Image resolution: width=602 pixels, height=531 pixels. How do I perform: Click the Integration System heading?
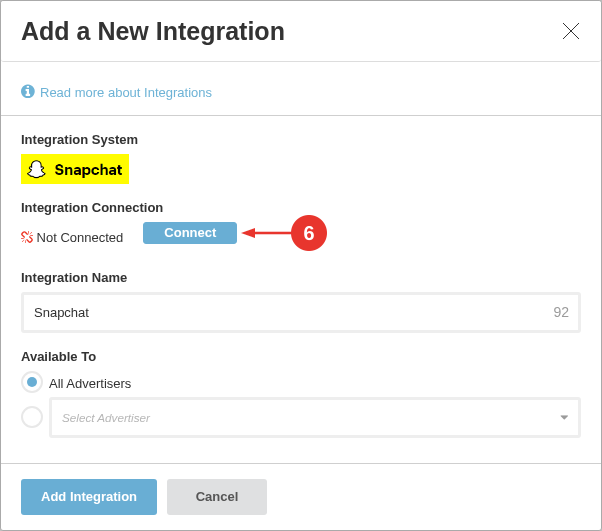[x=79, y=139]
